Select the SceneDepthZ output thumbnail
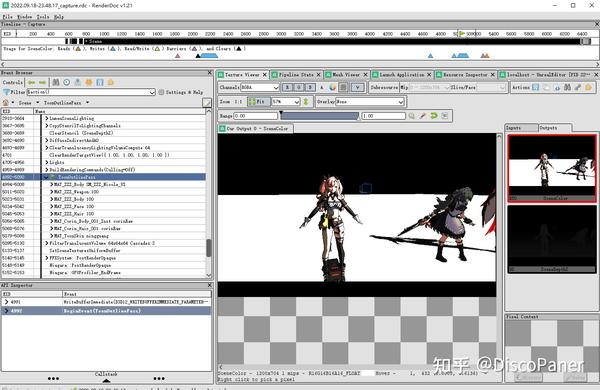The width and height of the screenshot is (600, 390). 552,239
